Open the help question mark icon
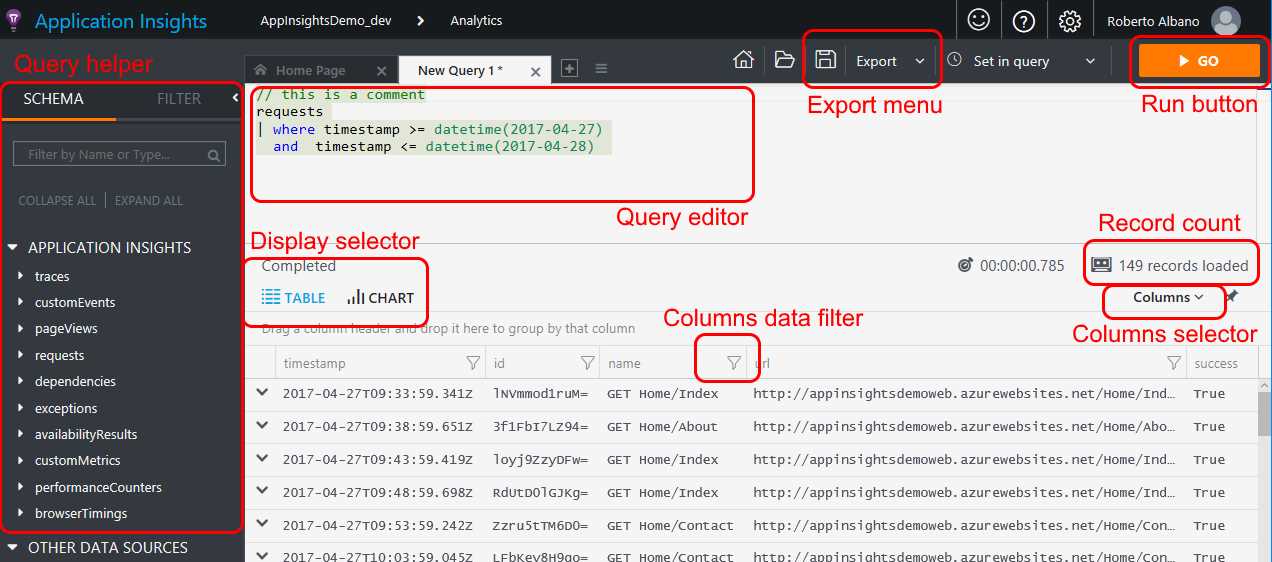 [1023, 20]
